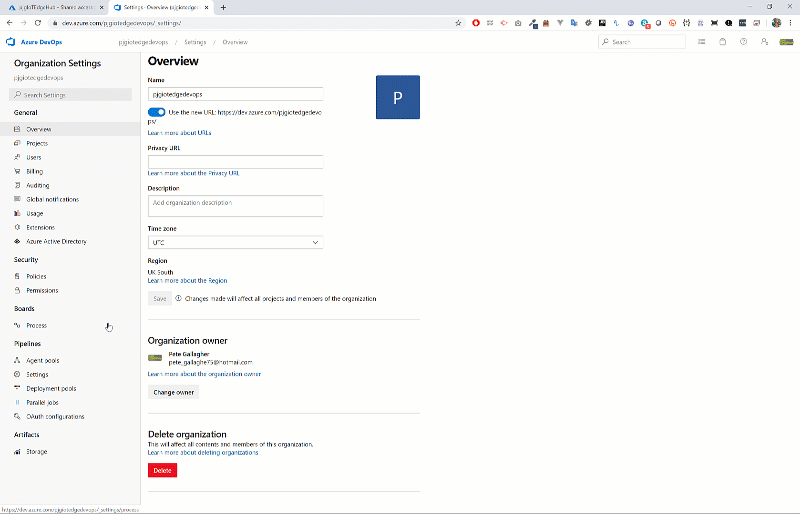Click the Usage sidebar icon

coord(17,213)
